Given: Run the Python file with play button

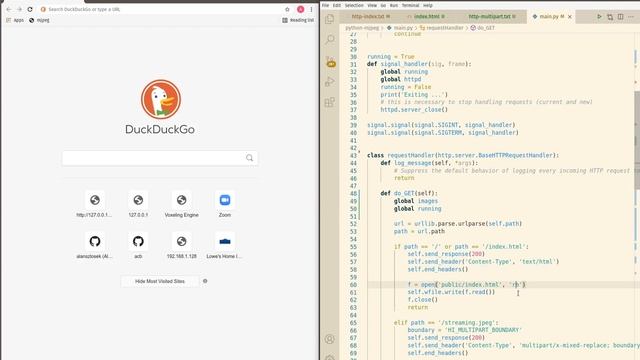Looking at the screenshot, I should [599, 17].
